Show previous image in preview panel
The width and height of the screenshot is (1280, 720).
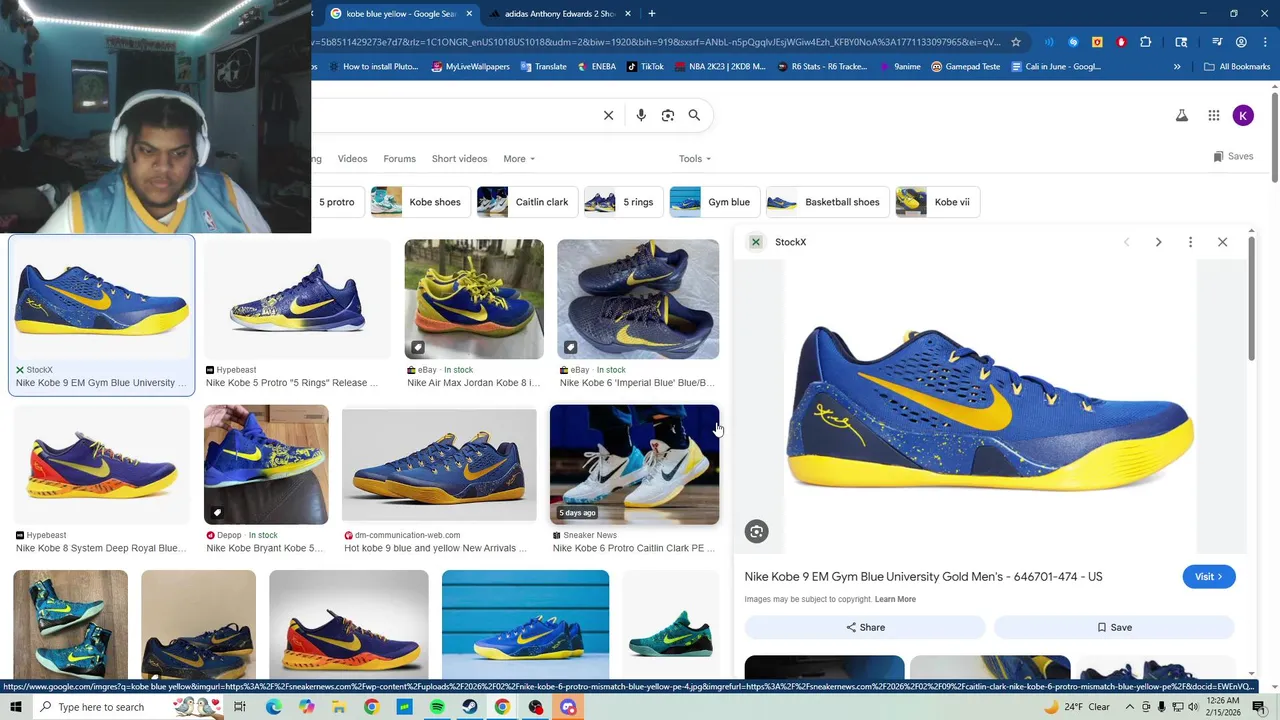[x=1127, y=242]
